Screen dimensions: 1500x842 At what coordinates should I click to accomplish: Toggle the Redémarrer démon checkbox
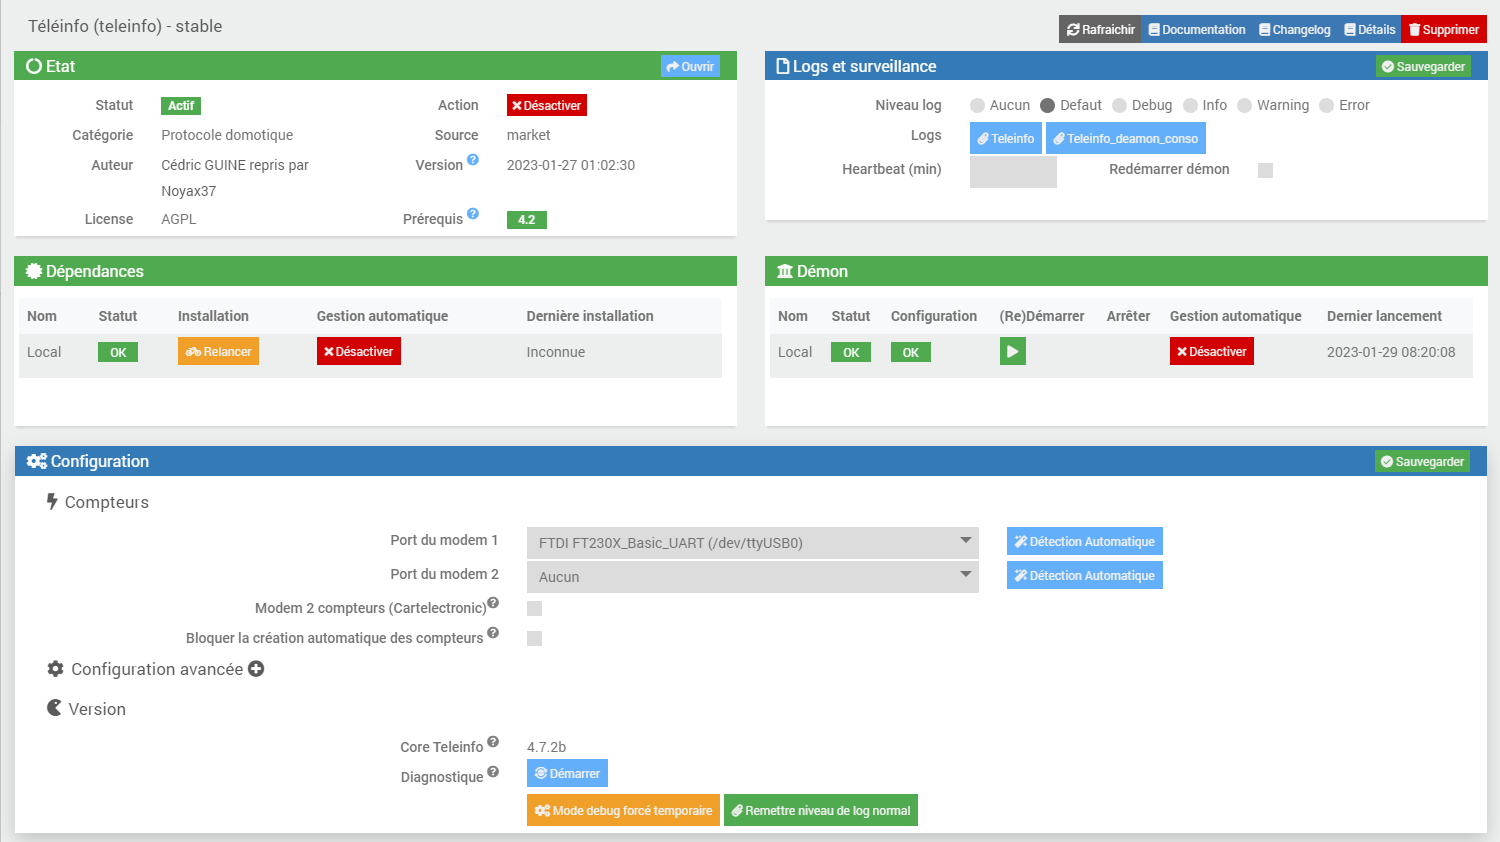1265,170
